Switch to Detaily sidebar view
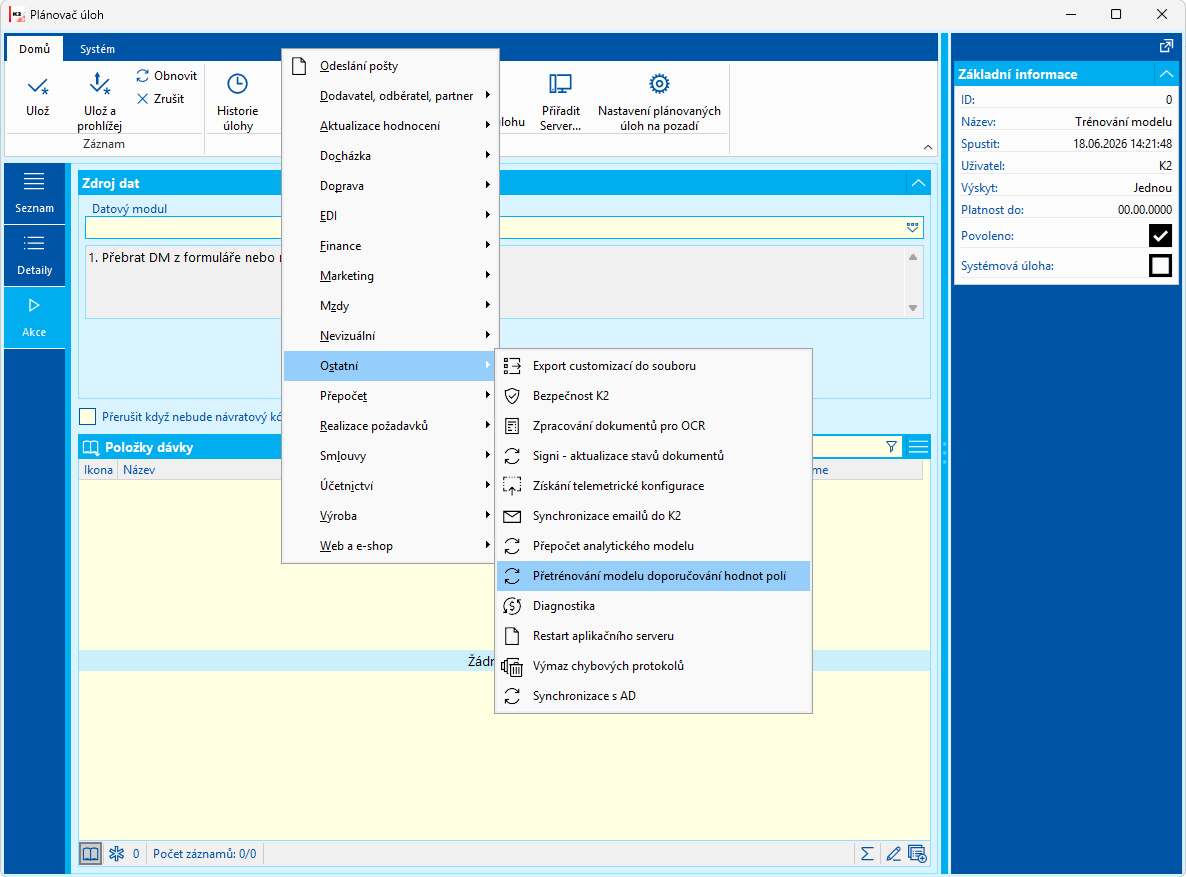Screen dimensions: 1186x877 tap(34, 255)
